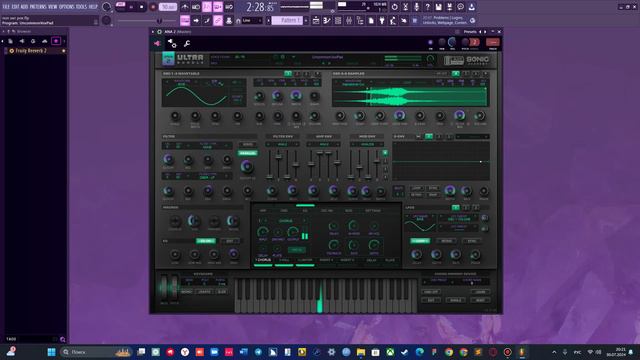Click the first Amp Env fader
Image resolution: width=640 pixels, height=360 pixels.
pyautogui.click(x=311, y=164)
